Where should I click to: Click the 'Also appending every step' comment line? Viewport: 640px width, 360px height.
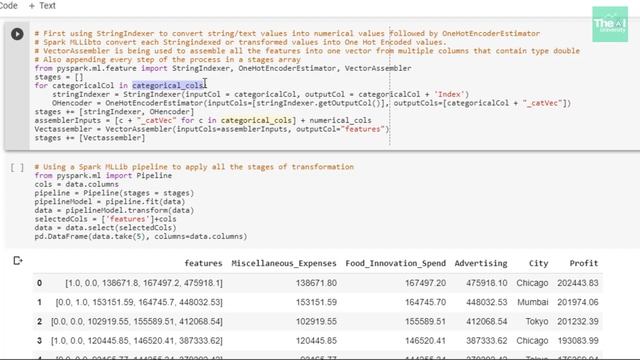168,59
